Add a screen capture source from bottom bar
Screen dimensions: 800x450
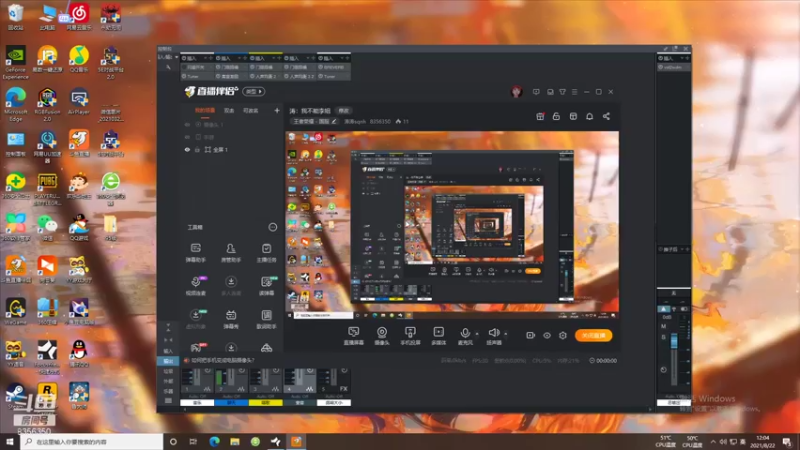354,336
